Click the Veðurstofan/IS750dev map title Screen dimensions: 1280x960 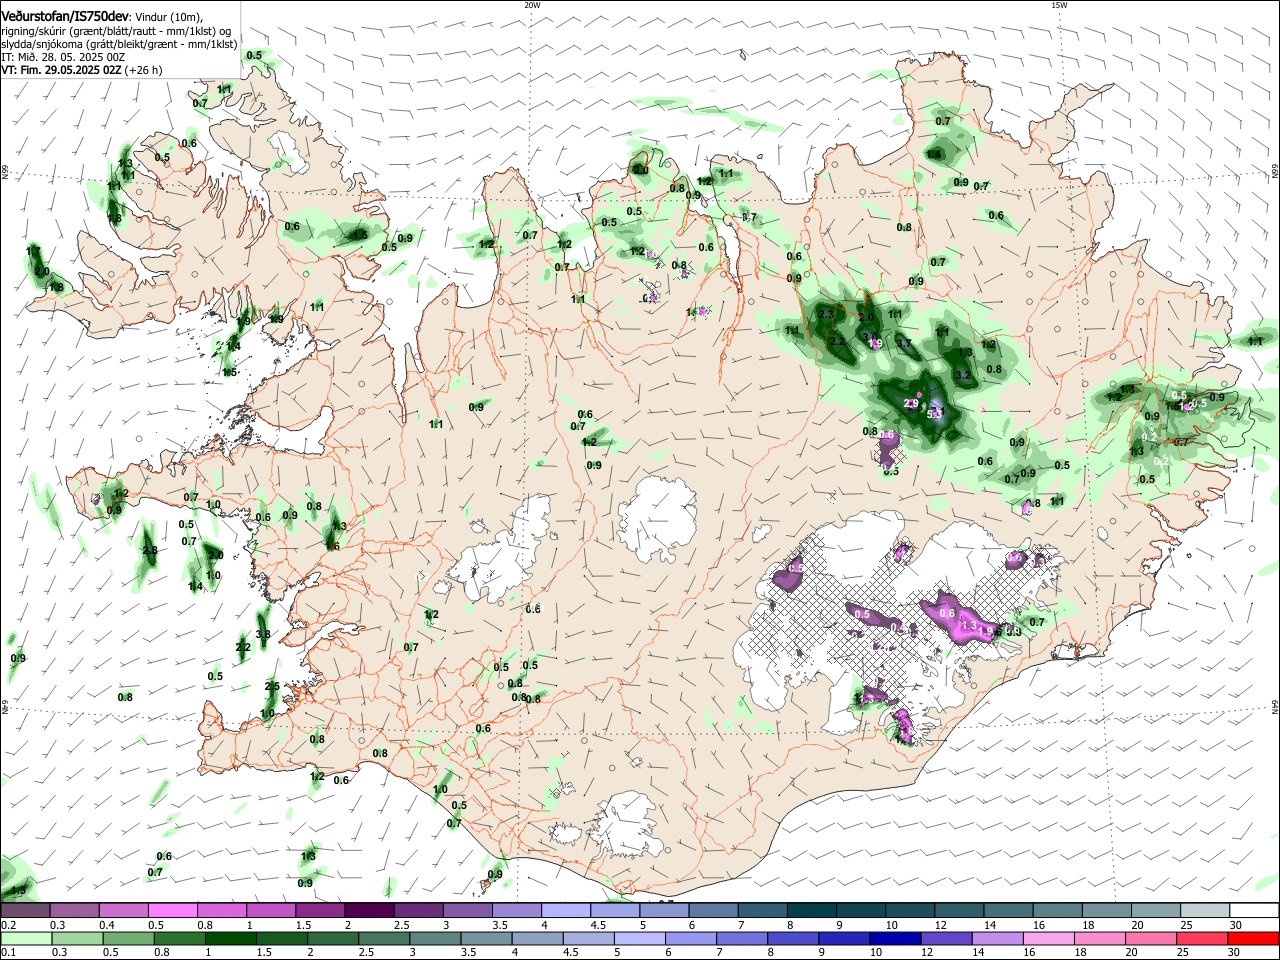[64, 17]
